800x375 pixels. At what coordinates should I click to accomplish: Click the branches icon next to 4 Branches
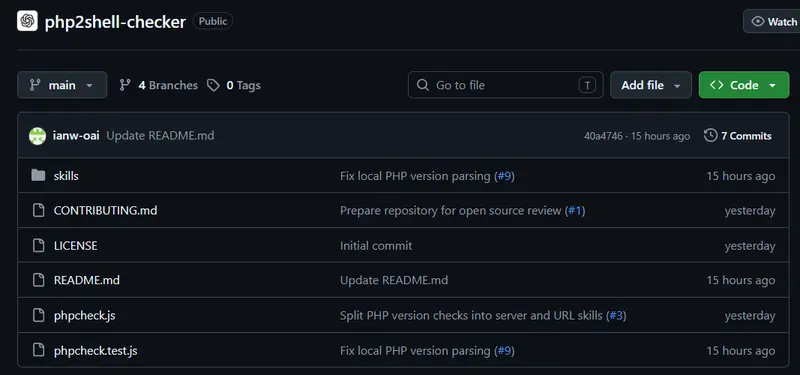point(124,85)
